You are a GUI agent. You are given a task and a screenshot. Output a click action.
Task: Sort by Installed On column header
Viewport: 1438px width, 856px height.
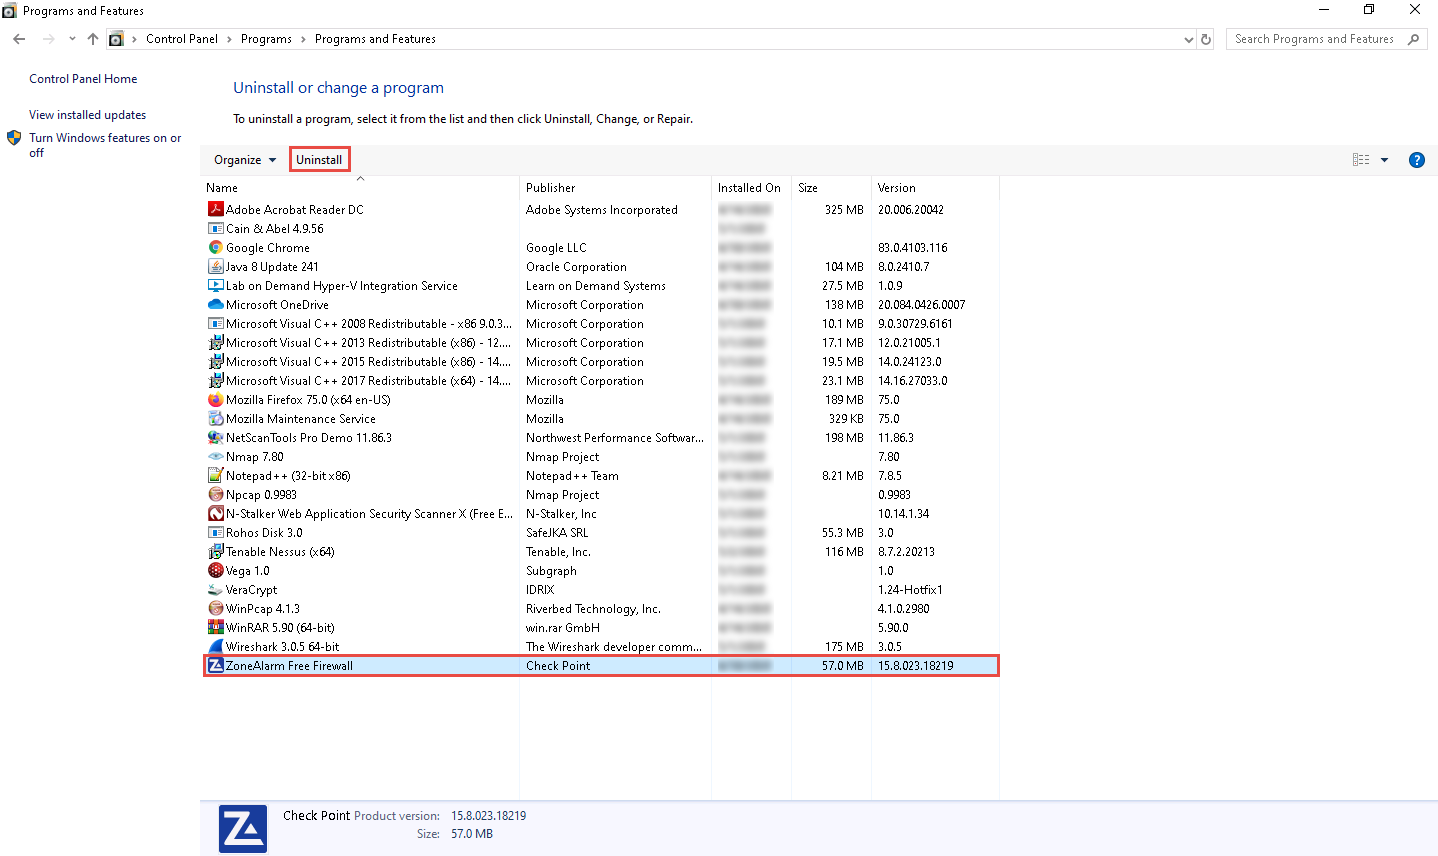click(751, 188)
